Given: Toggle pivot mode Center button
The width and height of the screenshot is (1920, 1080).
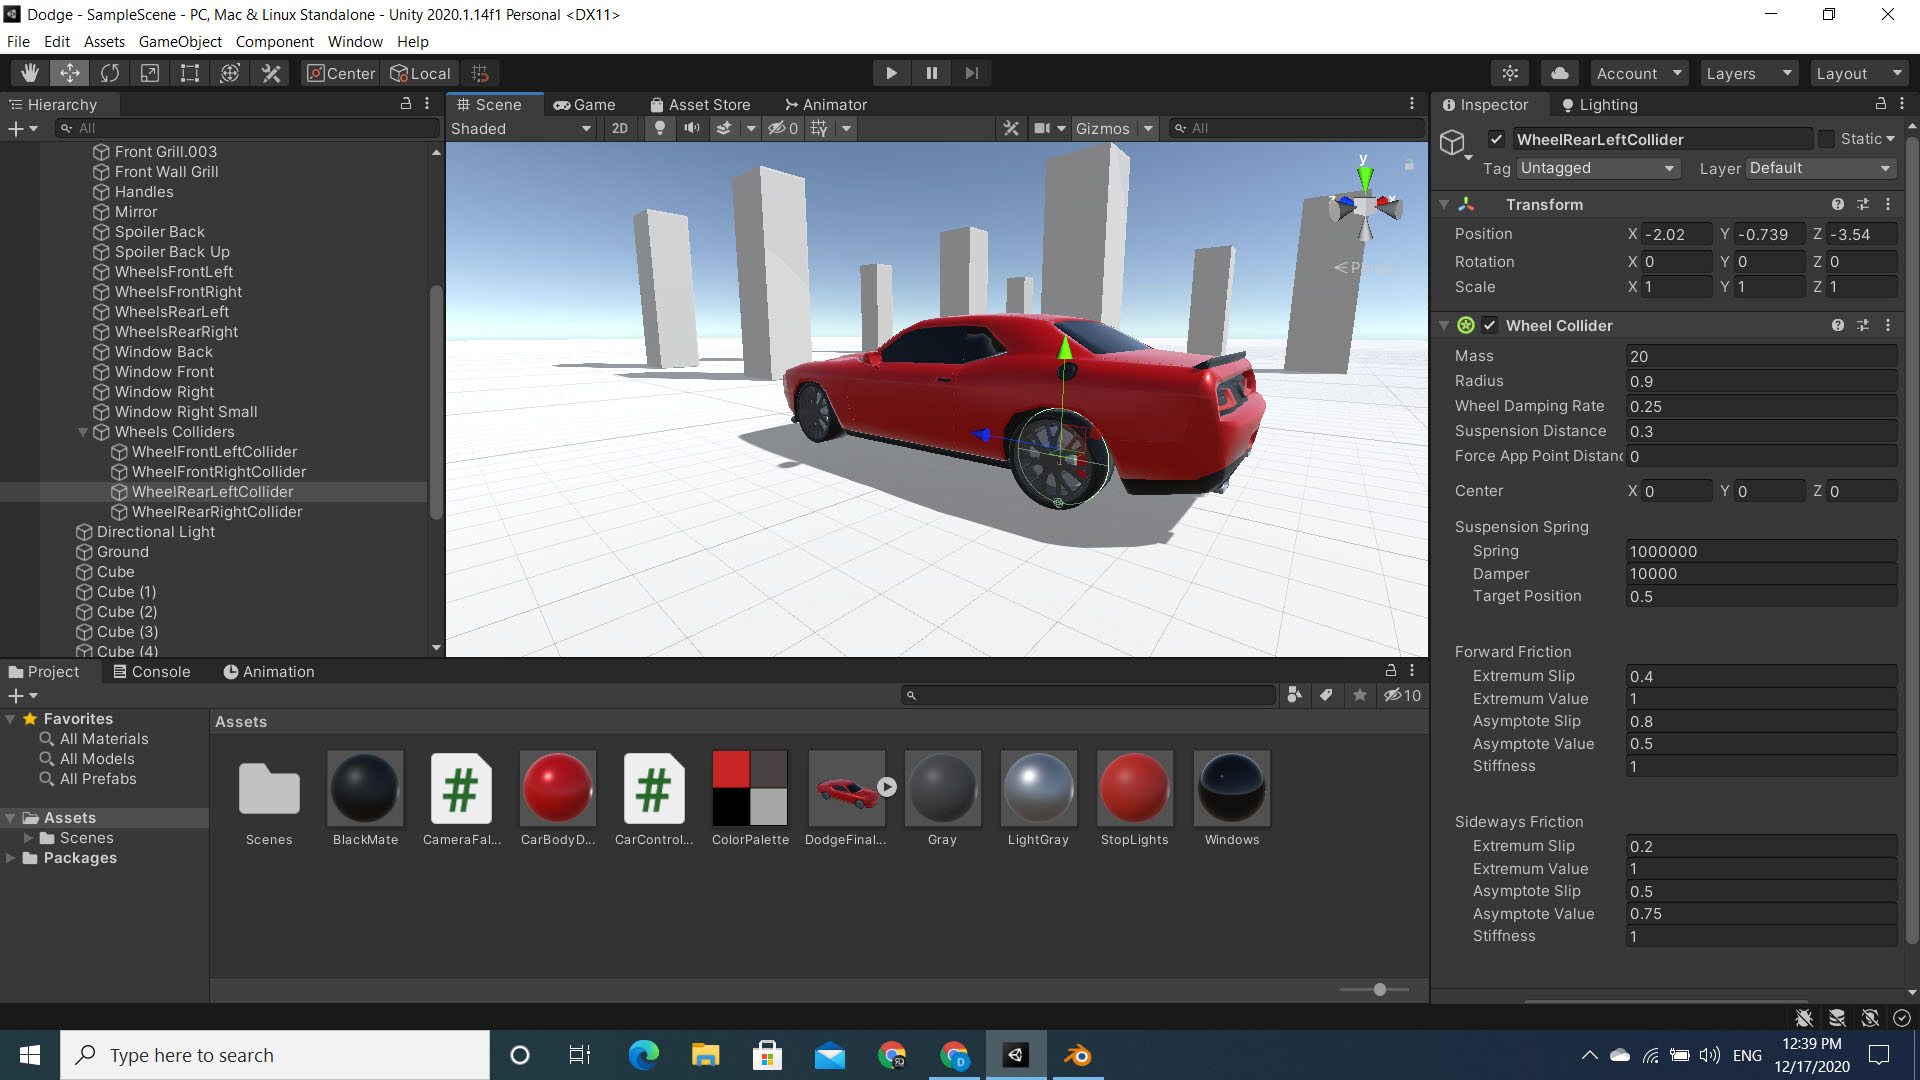Looking at the screenshot, I should pyautogui.click(x=341, y=73).
